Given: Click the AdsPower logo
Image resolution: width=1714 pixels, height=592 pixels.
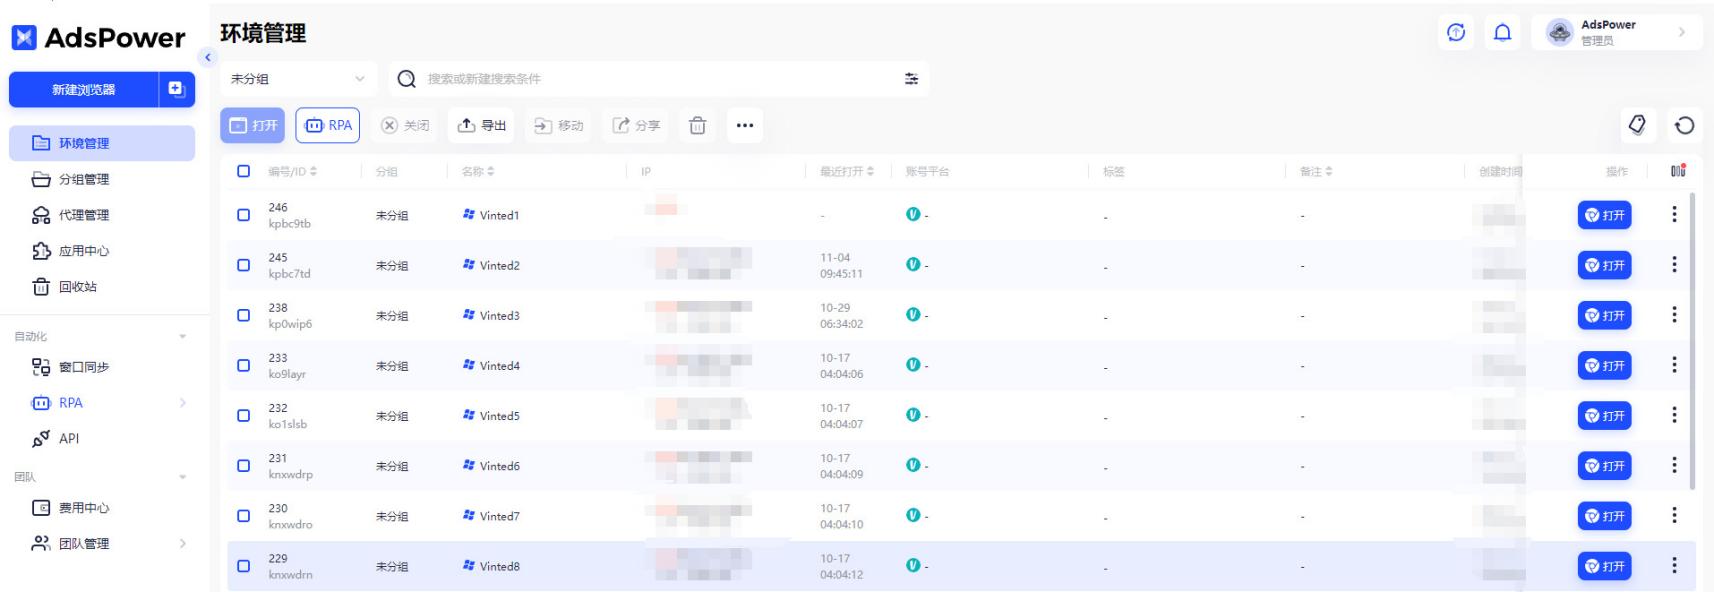Looking at the screenshot, I should [98, 38].
